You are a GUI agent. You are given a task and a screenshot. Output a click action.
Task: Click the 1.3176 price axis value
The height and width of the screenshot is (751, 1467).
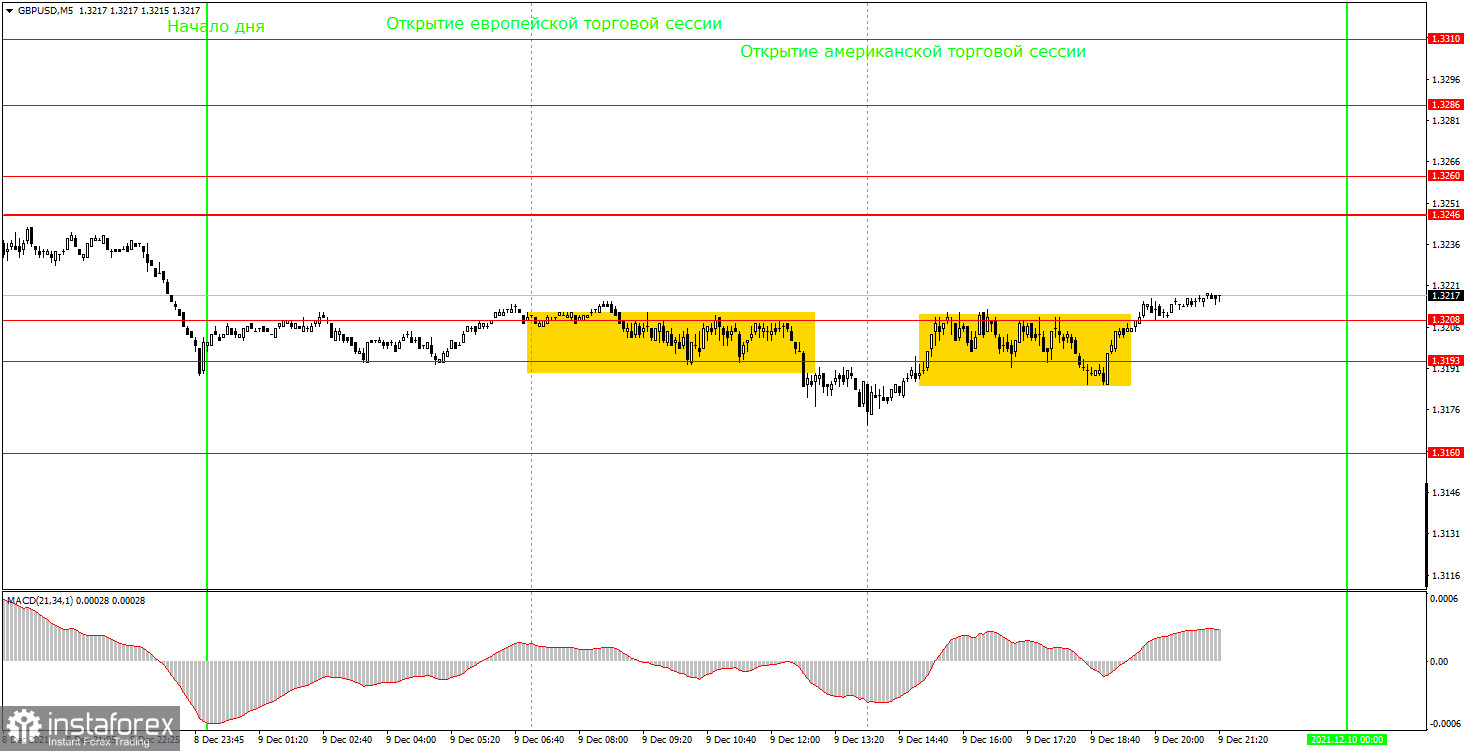pos(1446,410)
